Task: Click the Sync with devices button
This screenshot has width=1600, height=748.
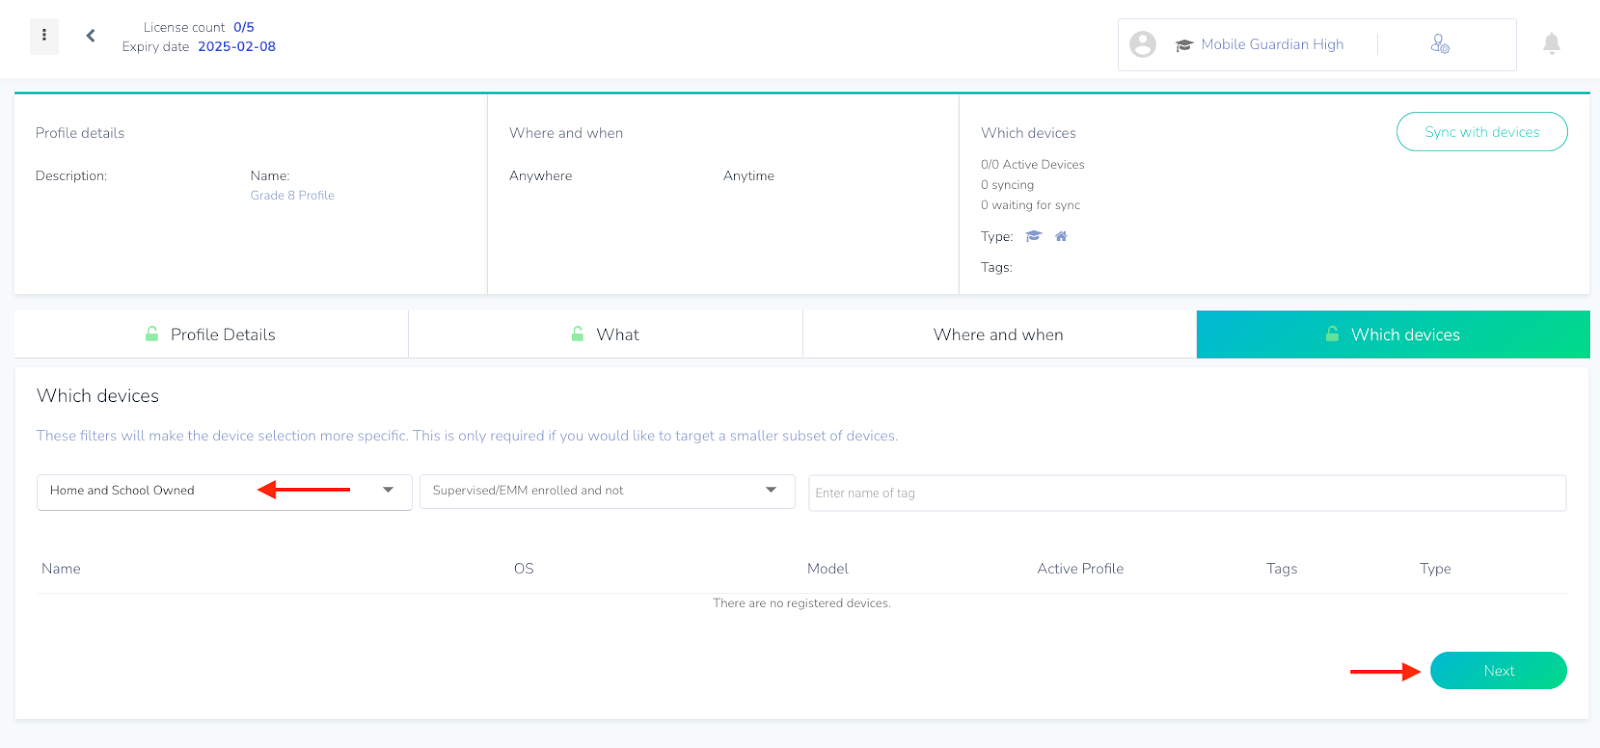Action: [1482, 132]
